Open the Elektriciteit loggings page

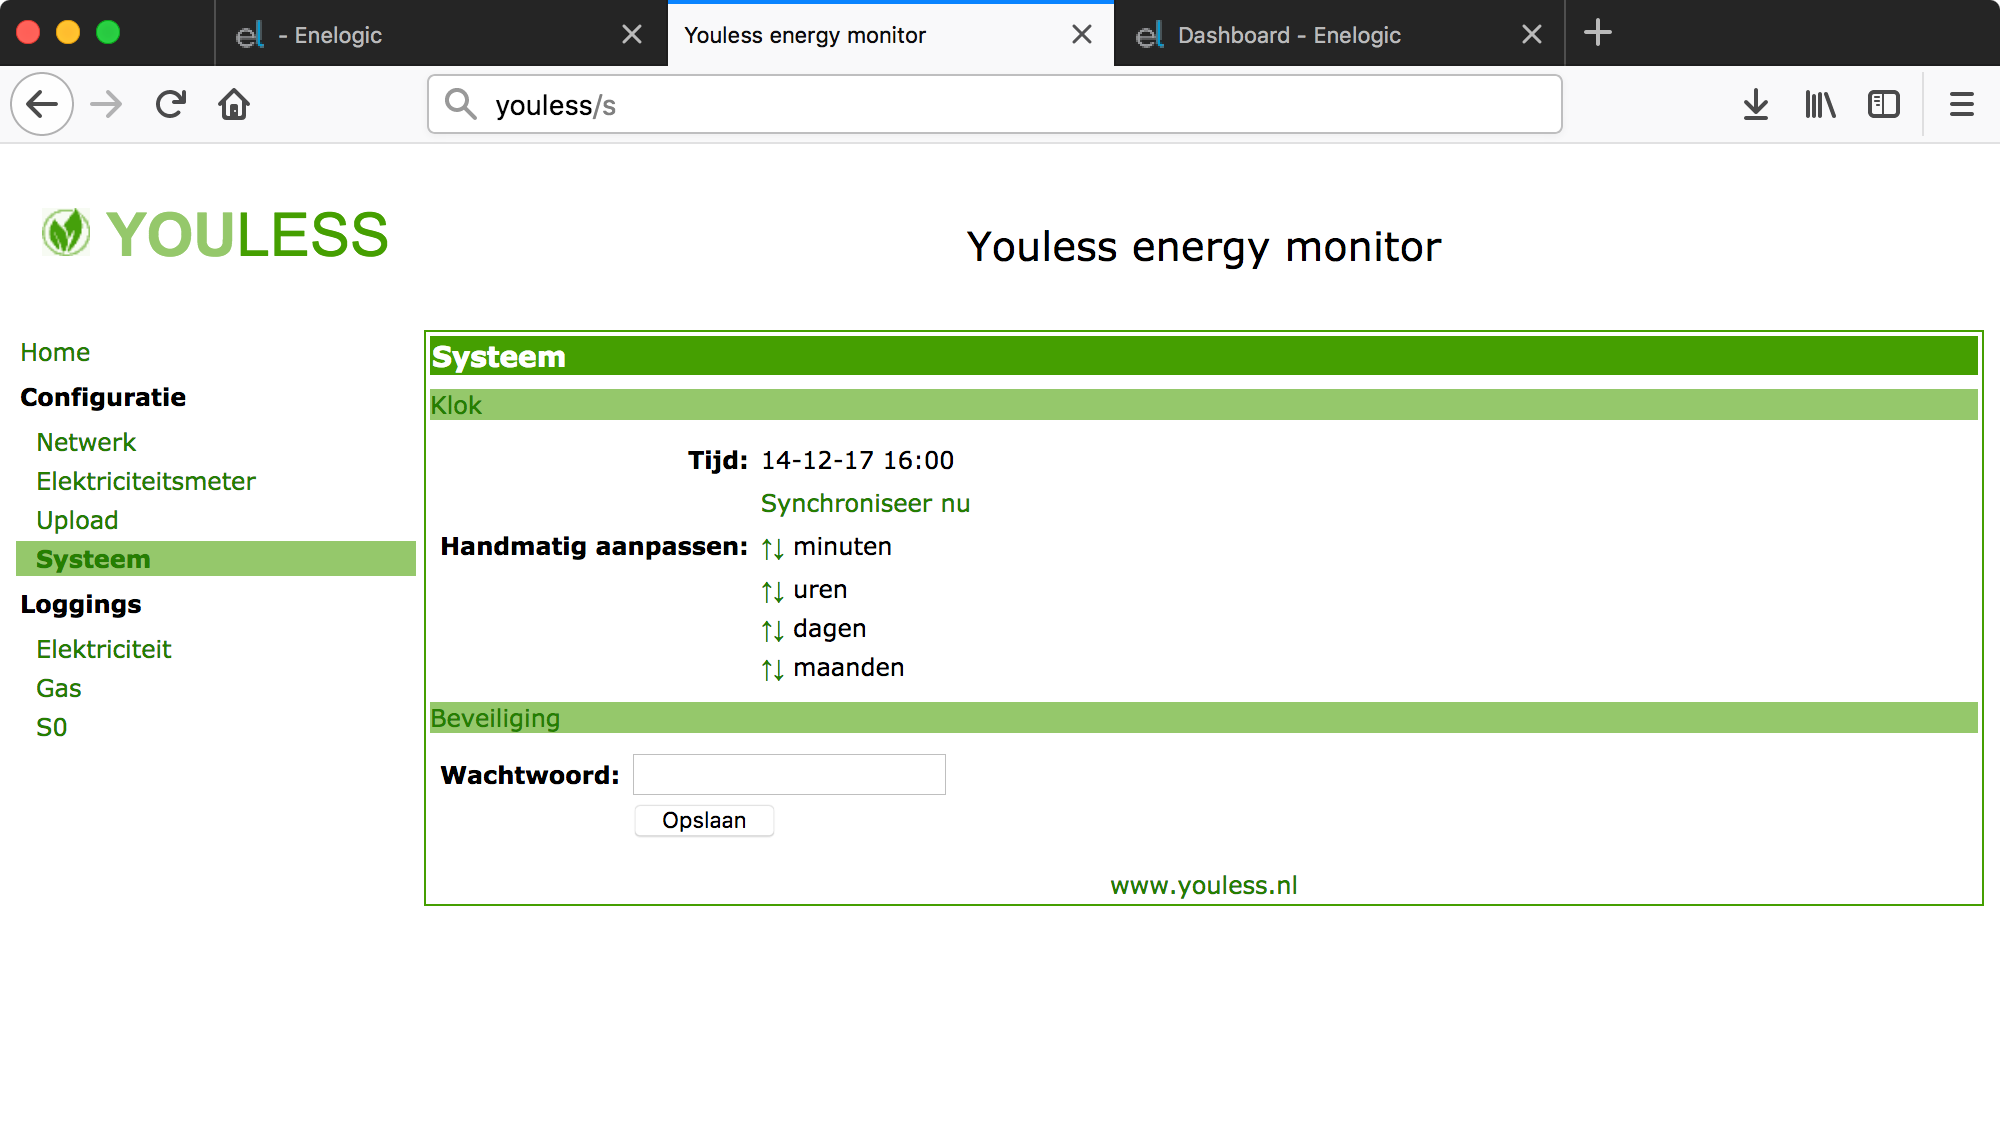[x=104, y=649]
